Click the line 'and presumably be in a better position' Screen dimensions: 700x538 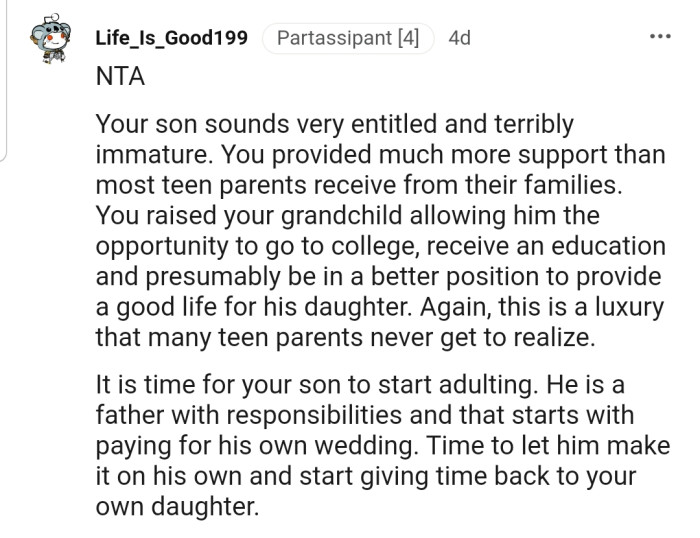(378, 276)
